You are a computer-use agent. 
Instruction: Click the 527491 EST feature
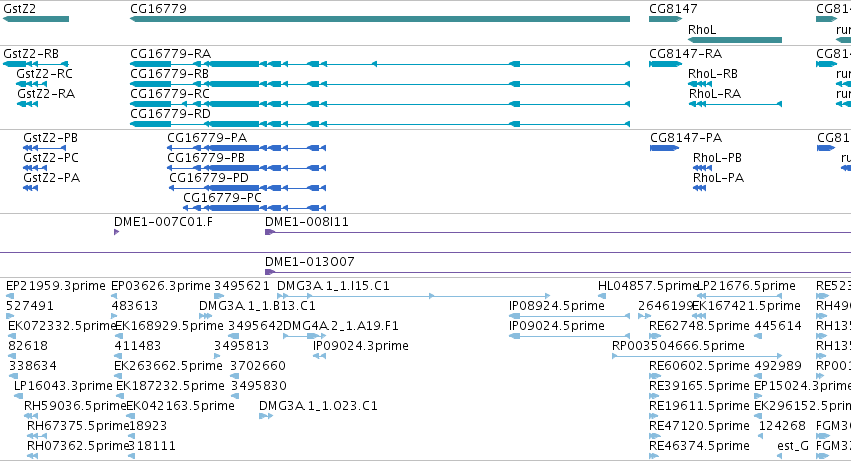10,316
